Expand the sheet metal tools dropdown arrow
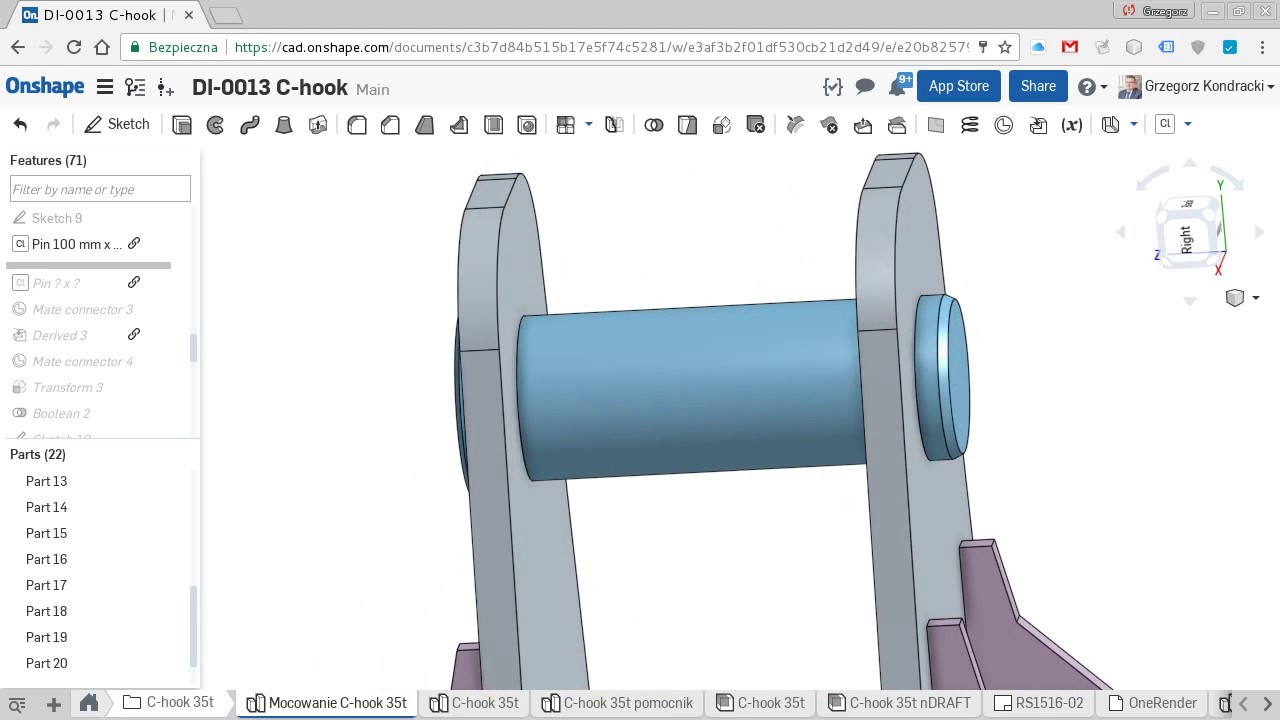Image resolution: width=1280 pixels, height=720 pixels. click(x=1133, y=124)
